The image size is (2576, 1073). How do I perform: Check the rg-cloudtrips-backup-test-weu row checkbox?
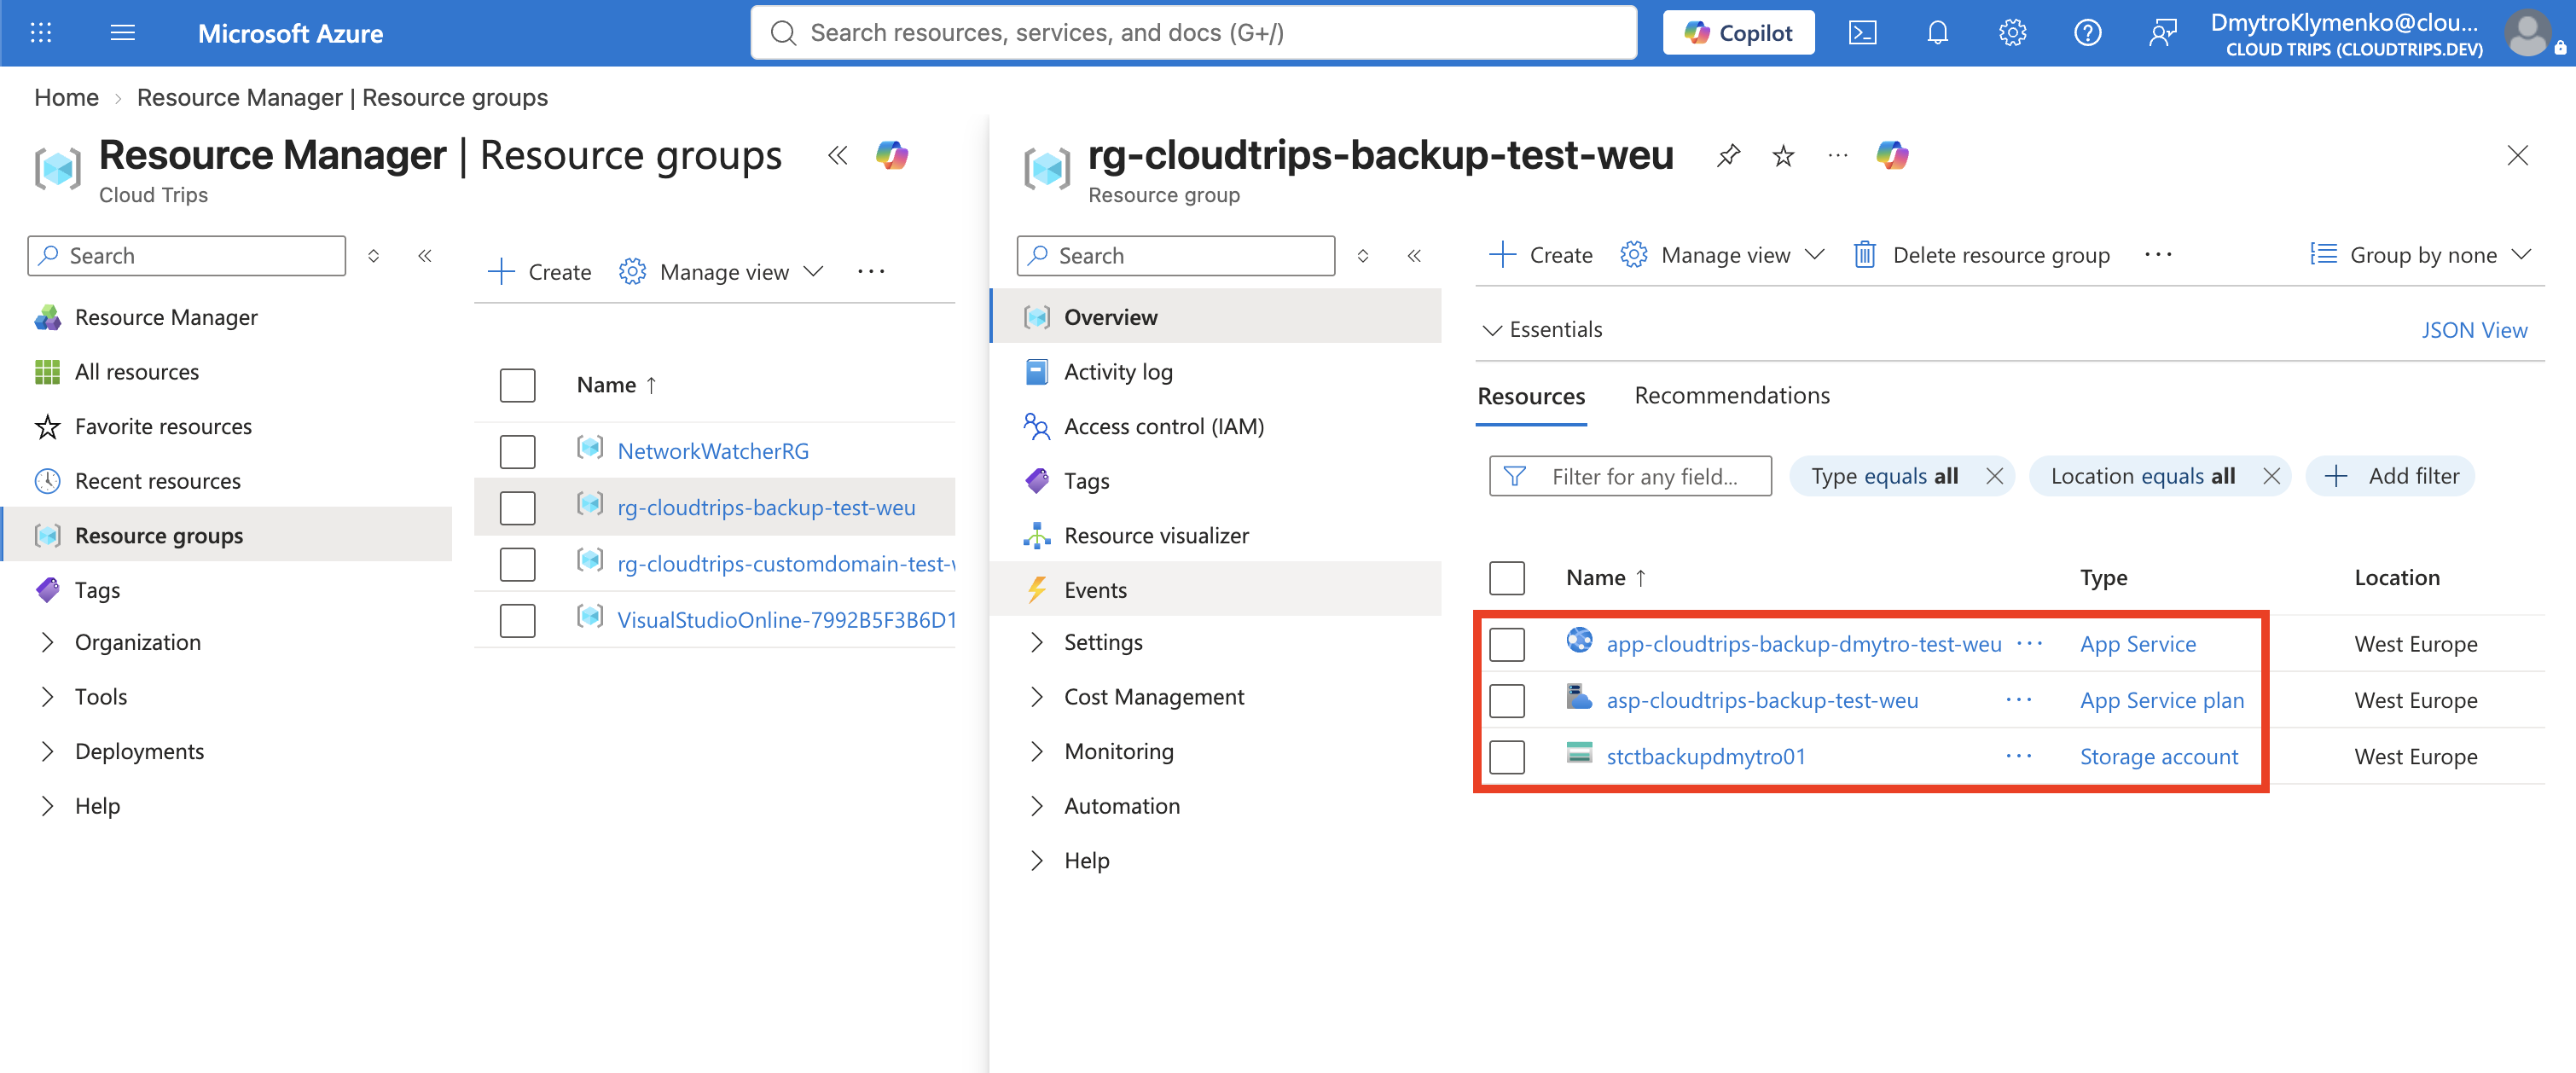tap(517, 507)
